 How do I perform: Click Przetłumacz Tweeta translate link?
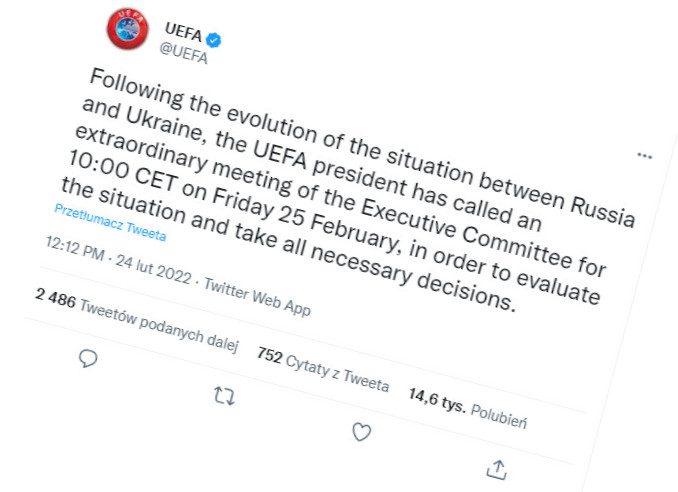pos(110,224)
